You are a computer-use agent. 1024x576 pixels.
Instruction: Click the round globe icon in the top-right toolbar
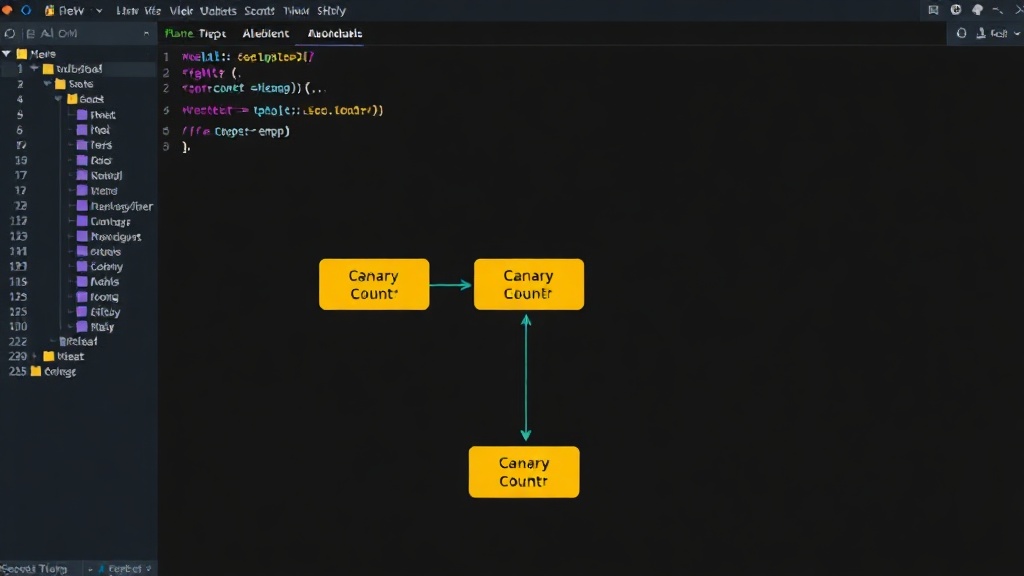955,10
